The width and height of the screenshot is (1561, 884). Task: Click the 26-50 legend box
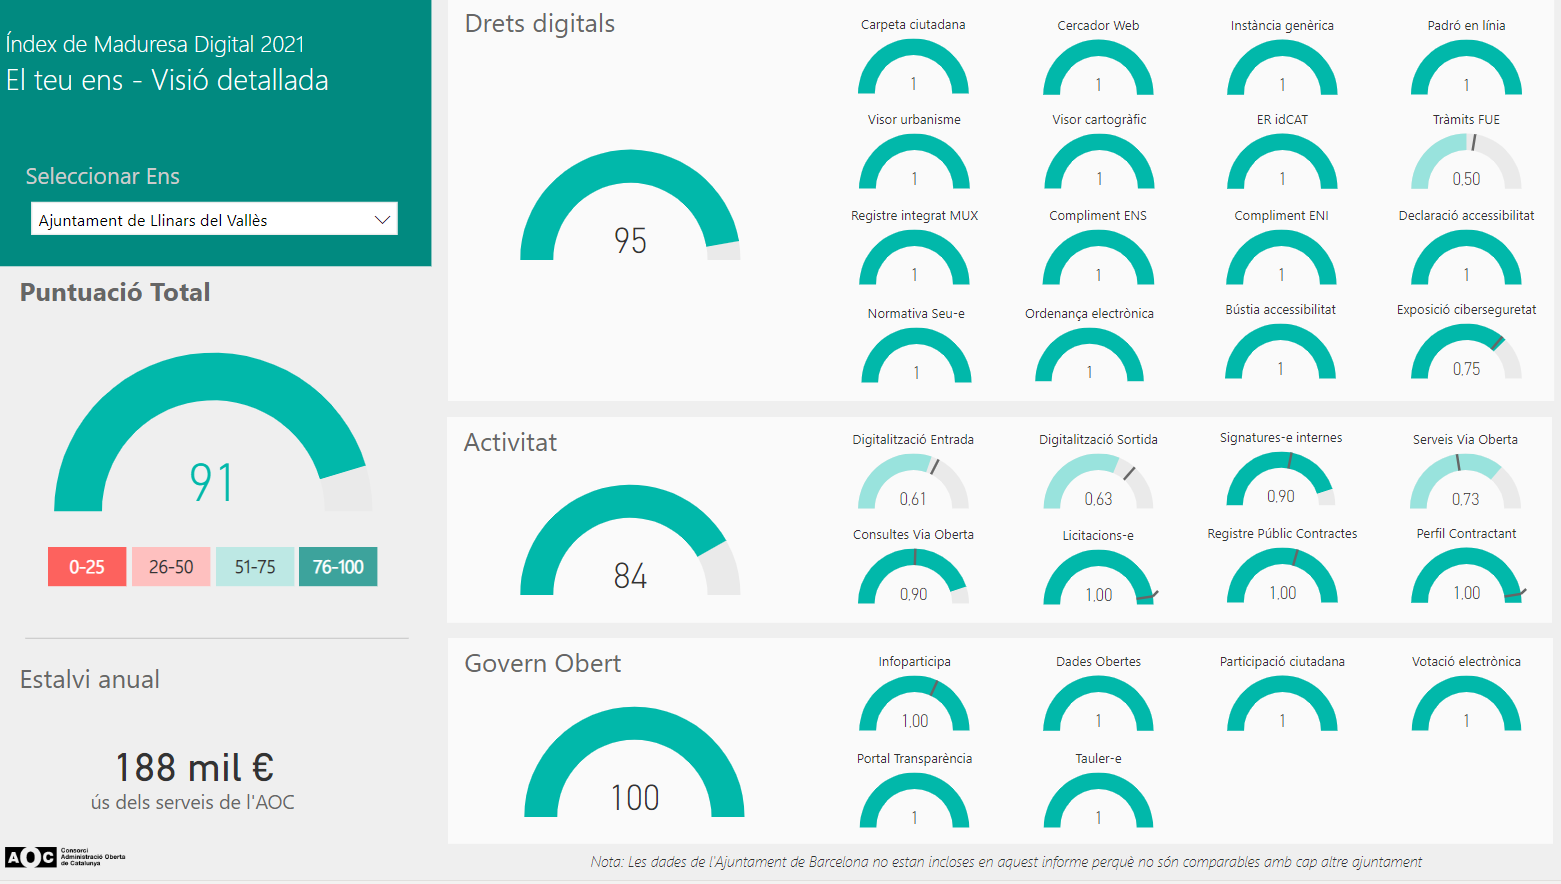[x=171, y=567]
